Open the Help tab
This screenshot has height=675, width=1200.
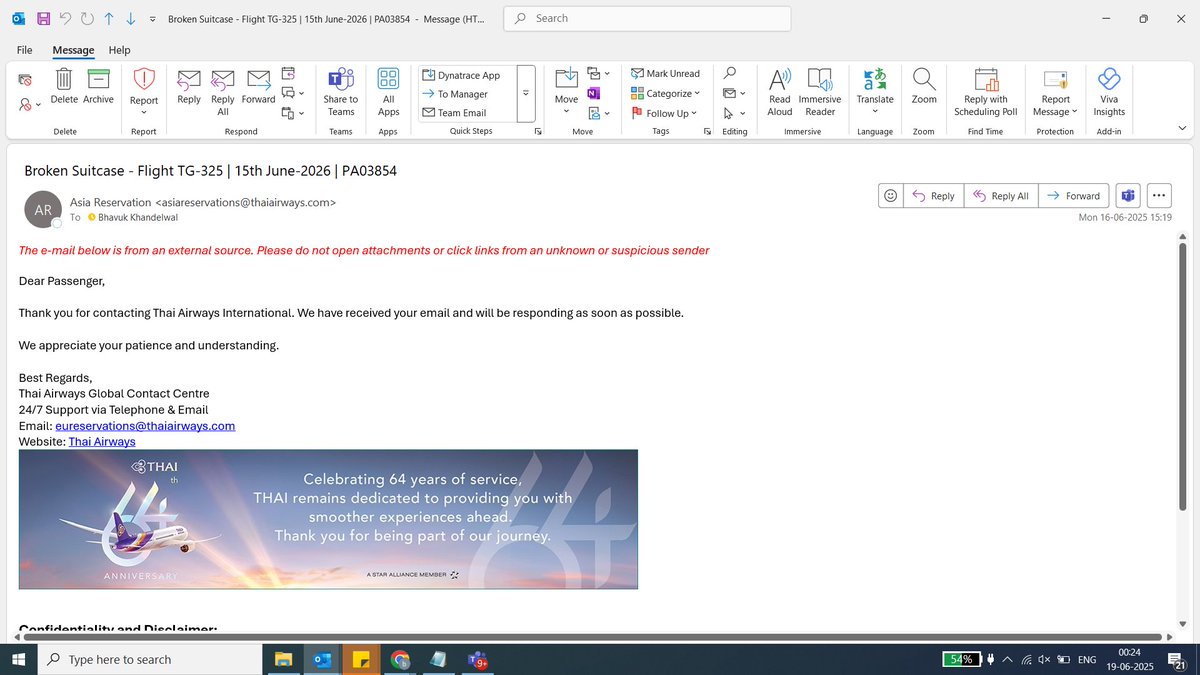point(120,50)
